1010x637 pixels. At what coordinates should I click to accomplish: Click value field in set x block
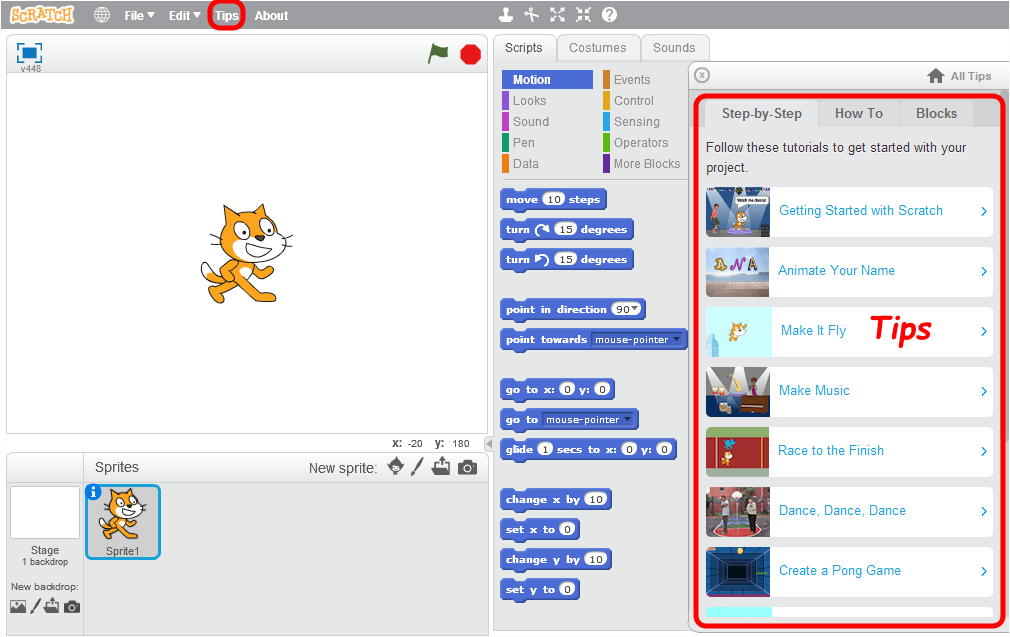pyautogui.click(x=567, y=529)
